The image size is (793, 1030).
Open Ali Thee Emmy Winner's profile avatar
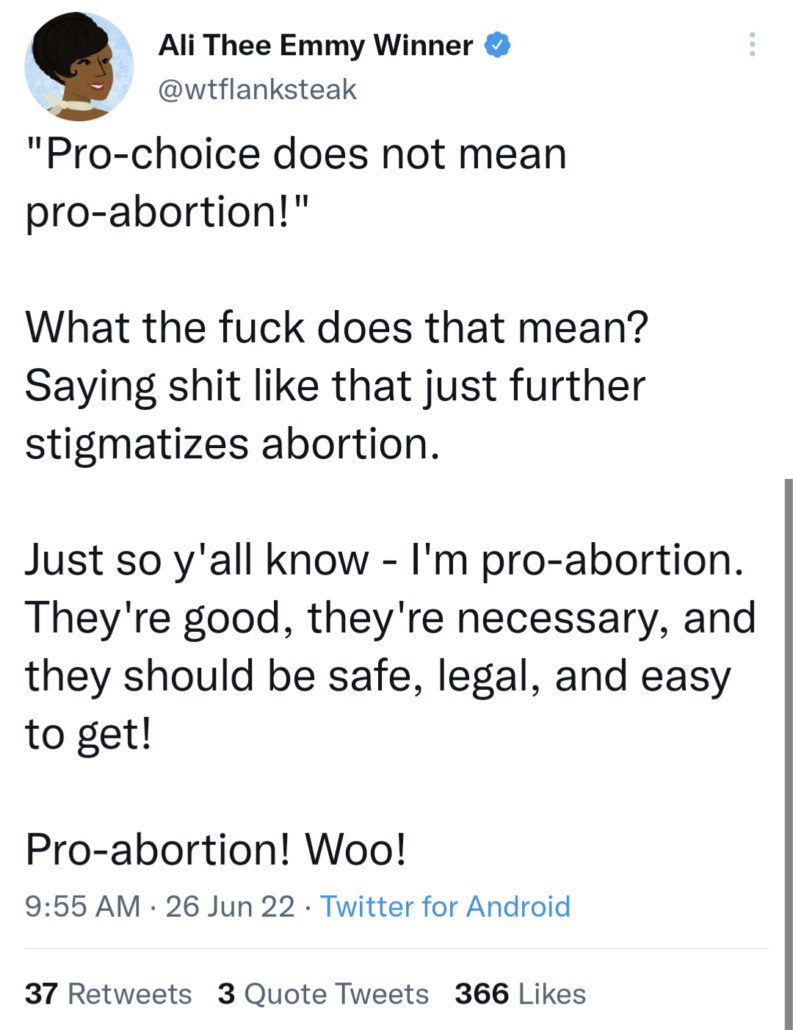pyautogui.click(x=79, y=65)
